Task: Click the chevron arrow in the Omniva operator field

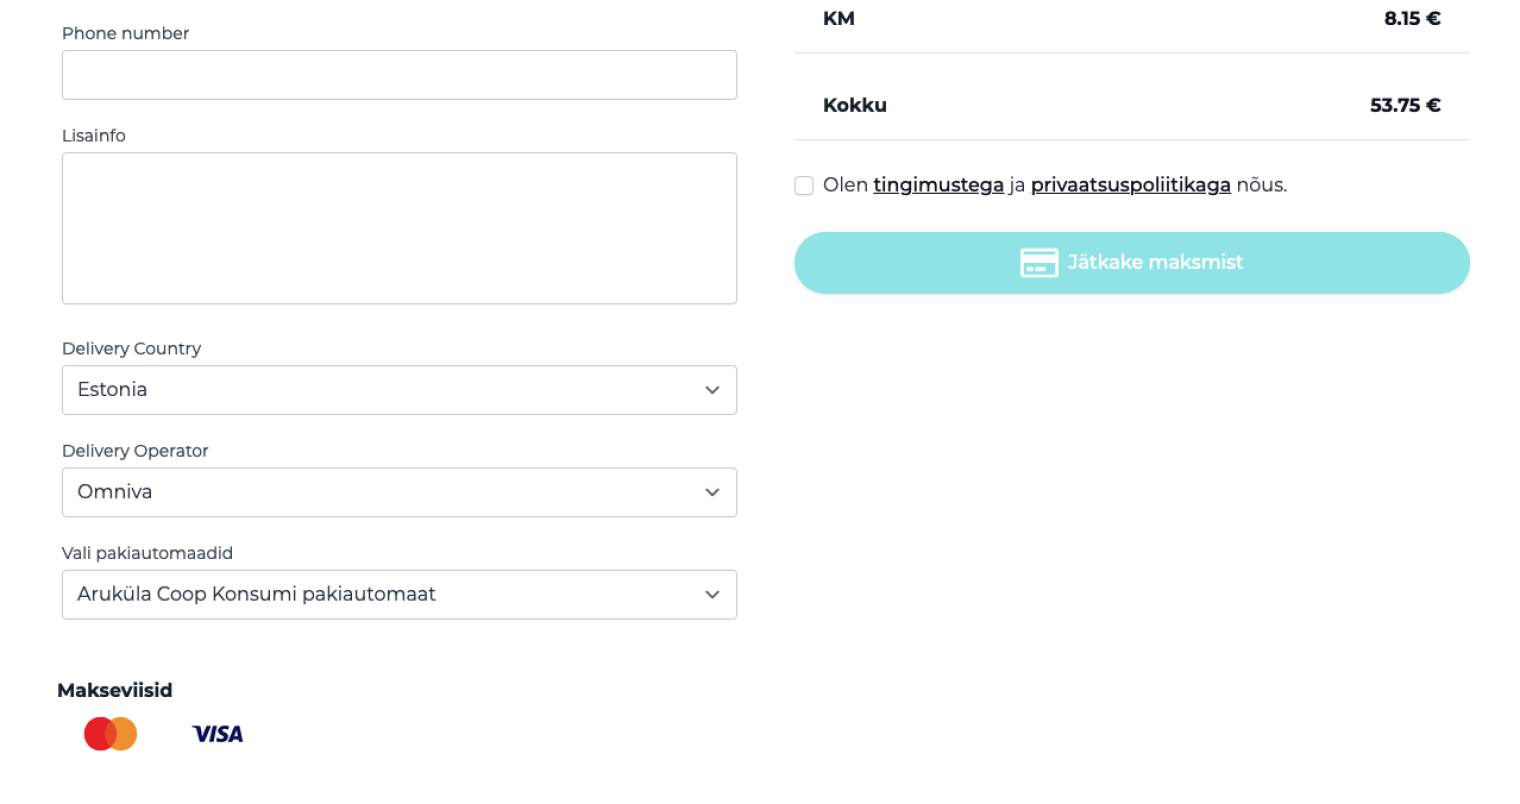Action: [712, 492]
